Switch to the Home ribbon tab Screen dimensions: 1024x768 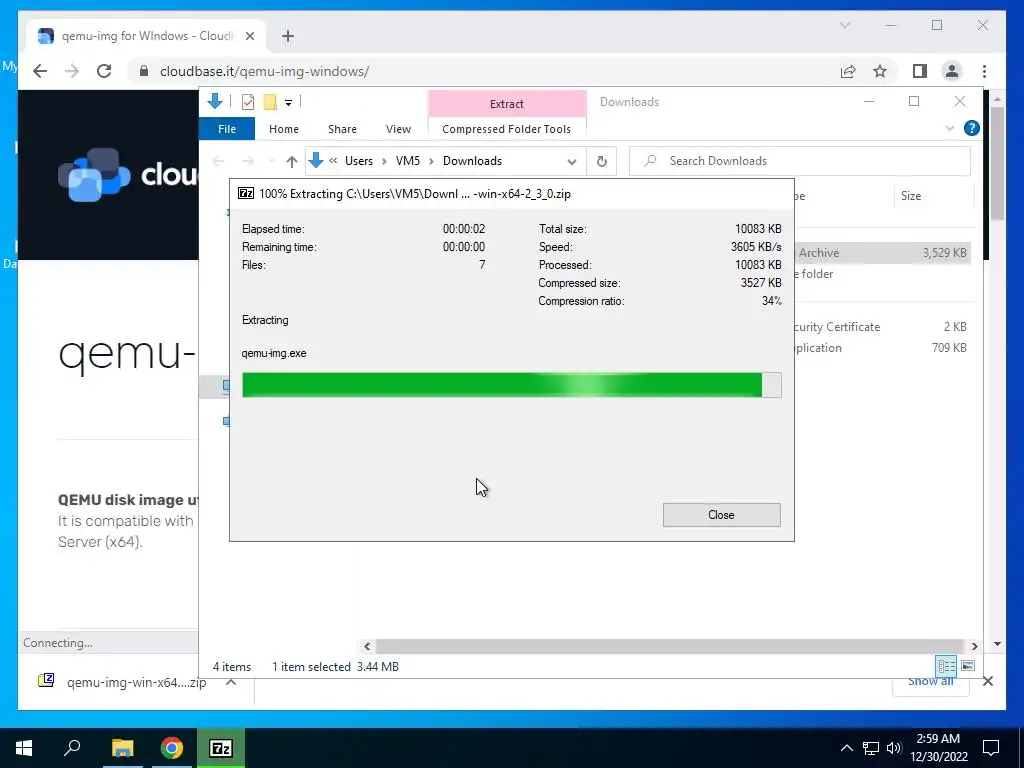(283, 129)
